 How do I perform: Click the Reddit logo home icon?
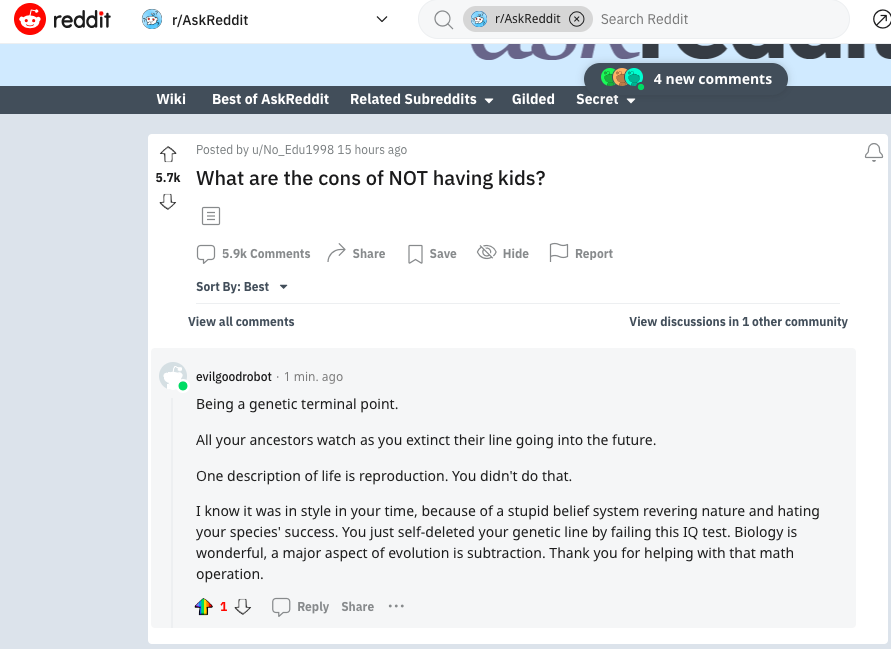30,19
